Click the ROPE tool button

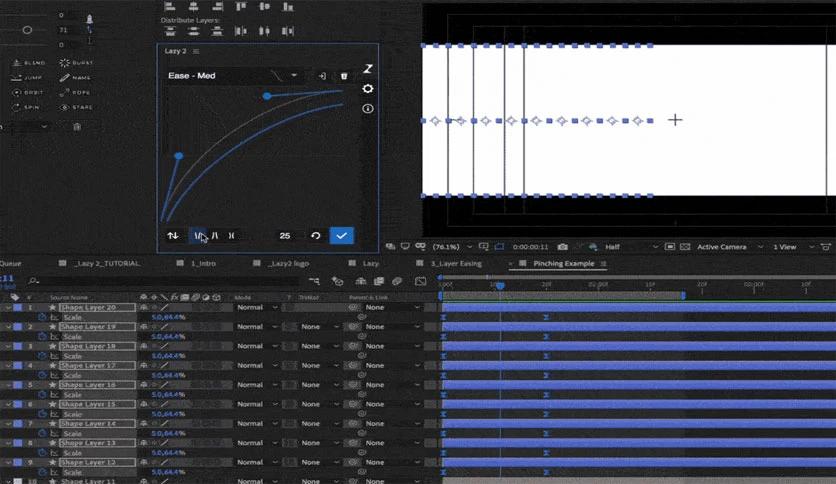(x=75, y=92)
